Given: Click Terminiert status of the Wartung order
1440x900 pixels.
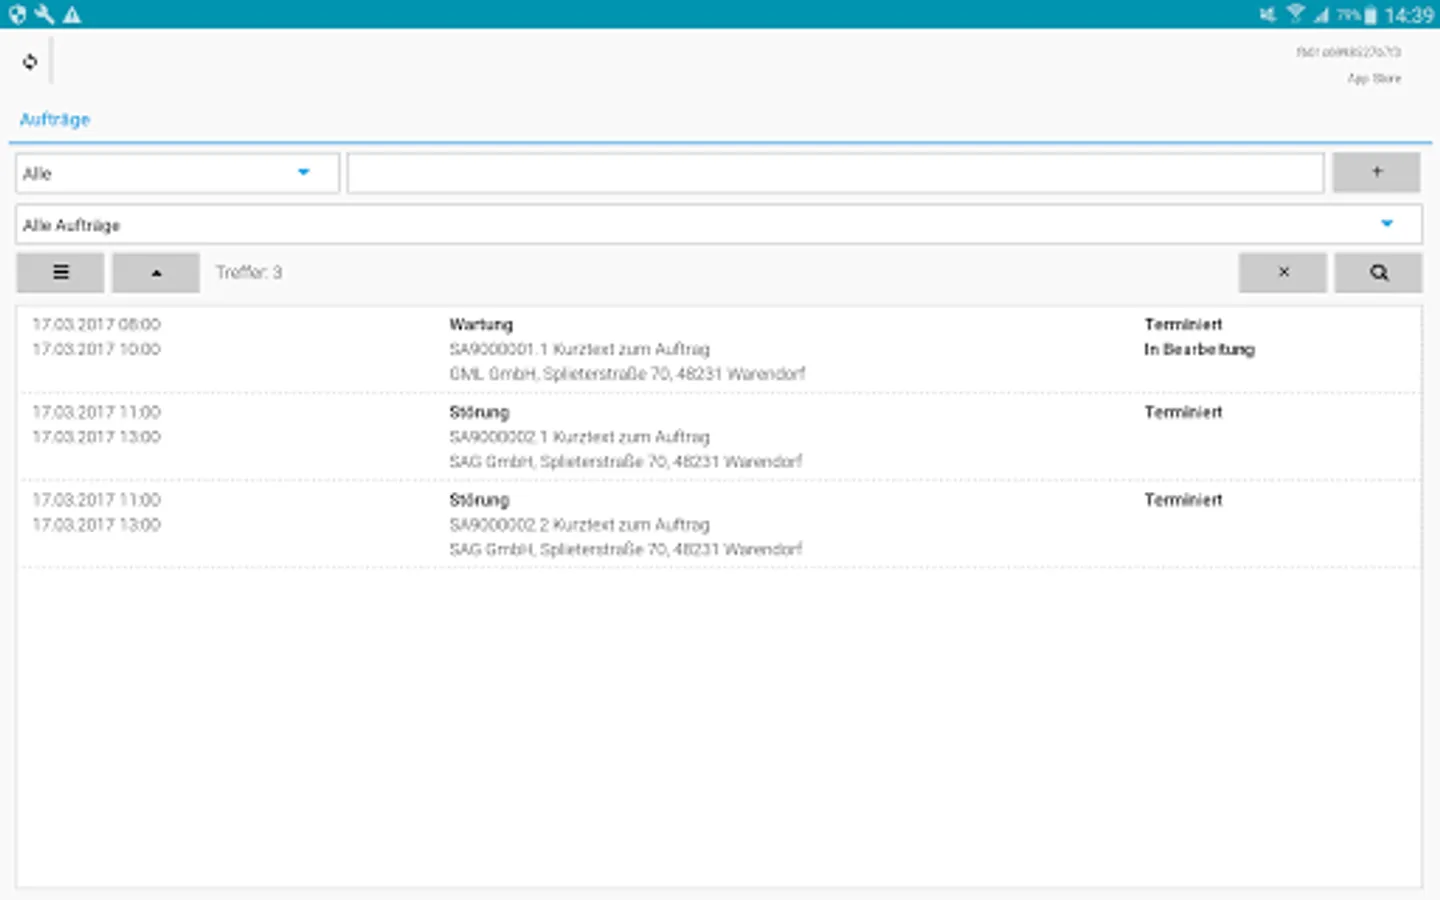Looking at the screenshot, I should (x=1183, y=324).
